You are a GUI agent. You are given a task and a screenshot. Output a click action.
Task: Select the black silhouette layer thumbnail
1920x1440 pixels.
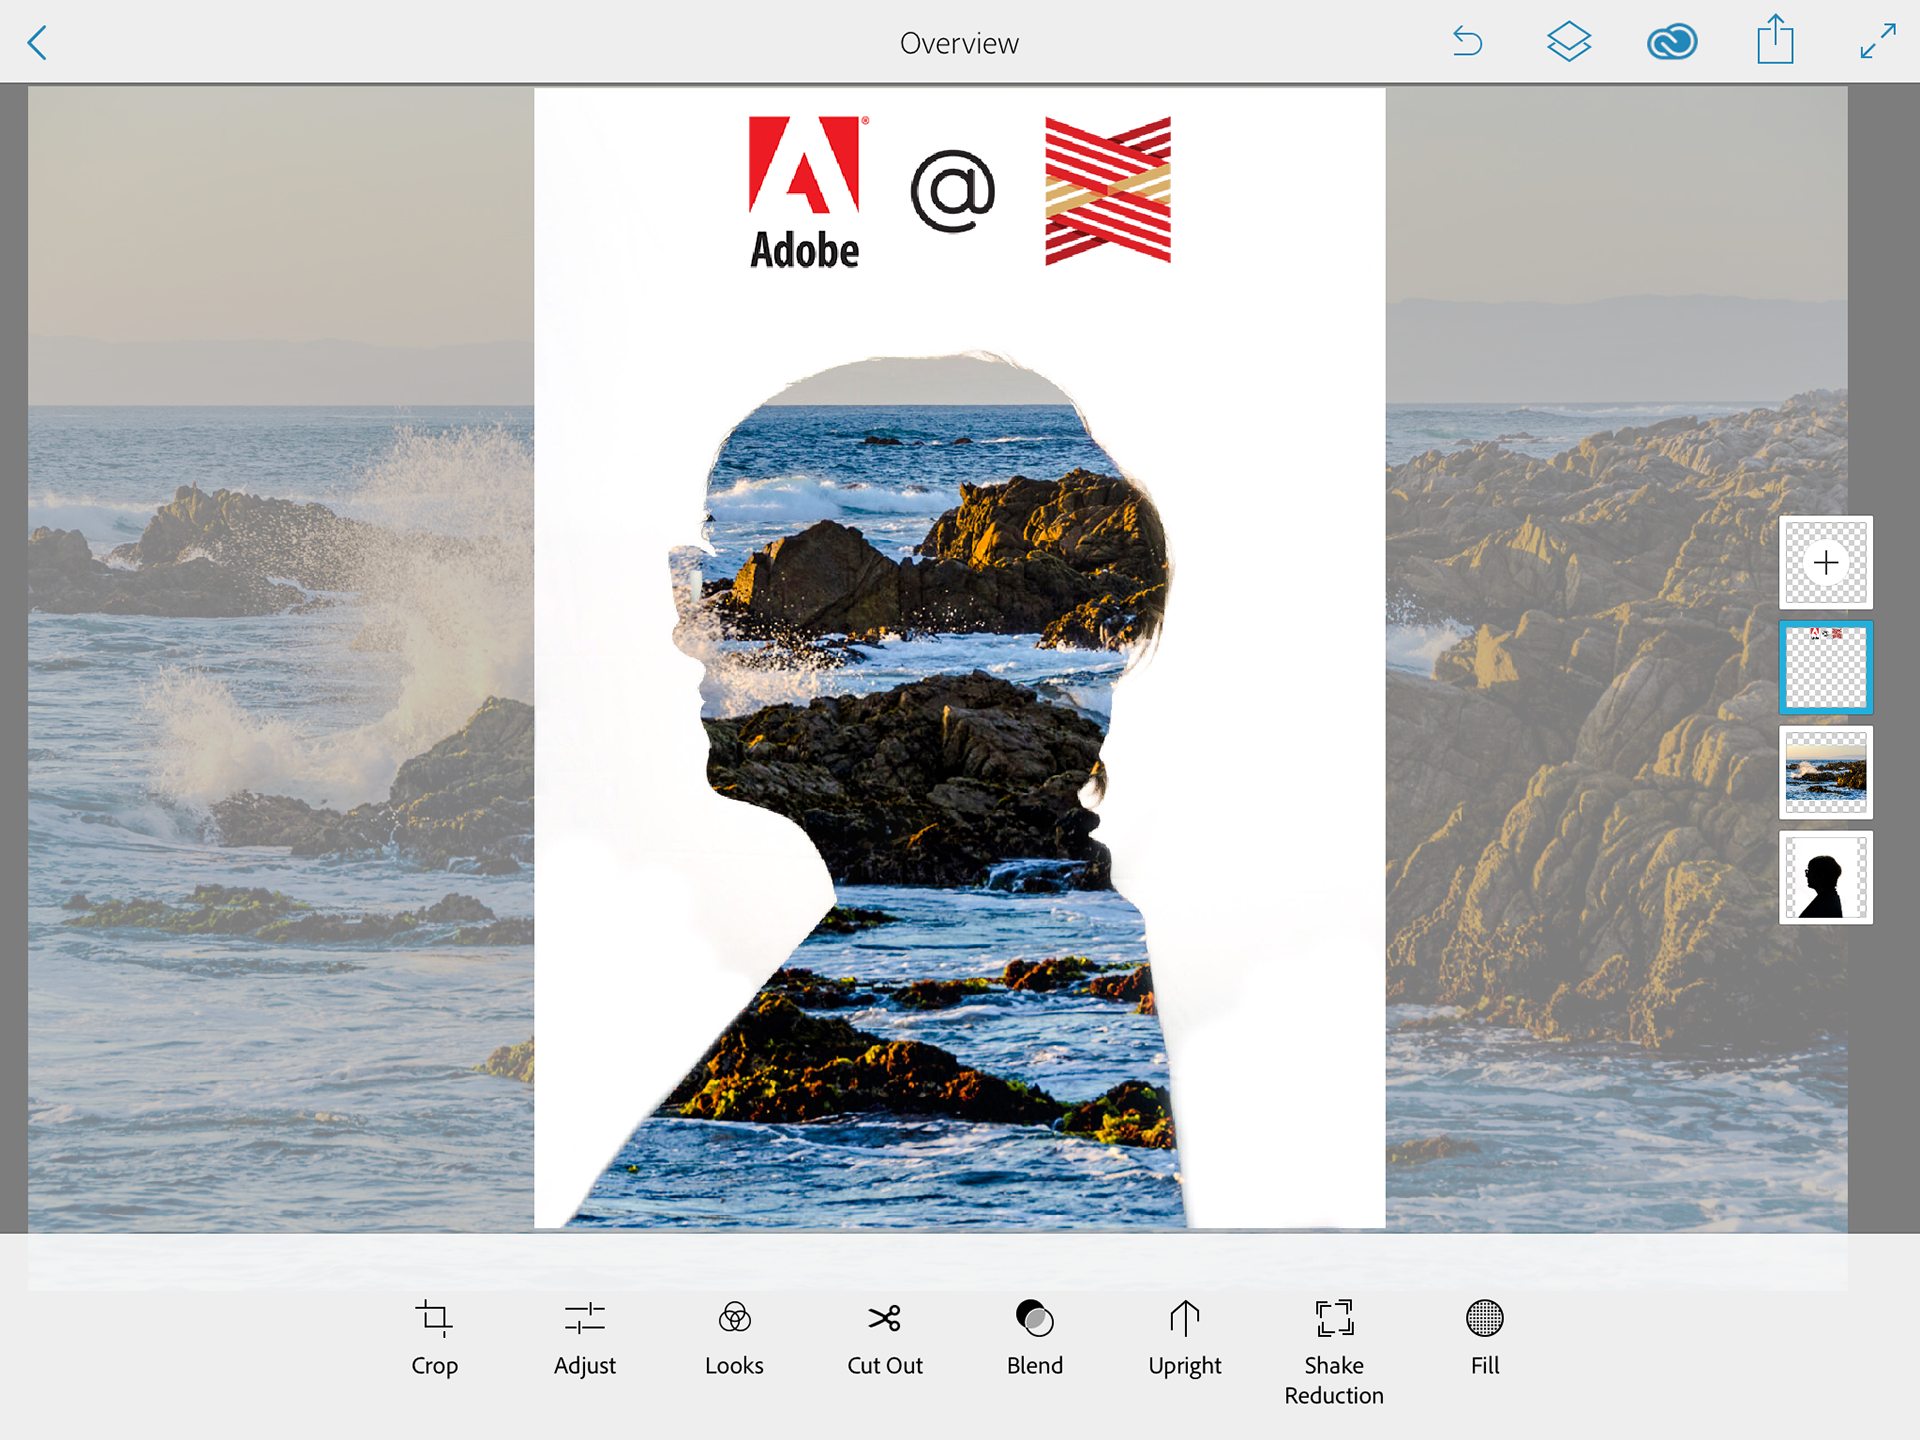1826,877
